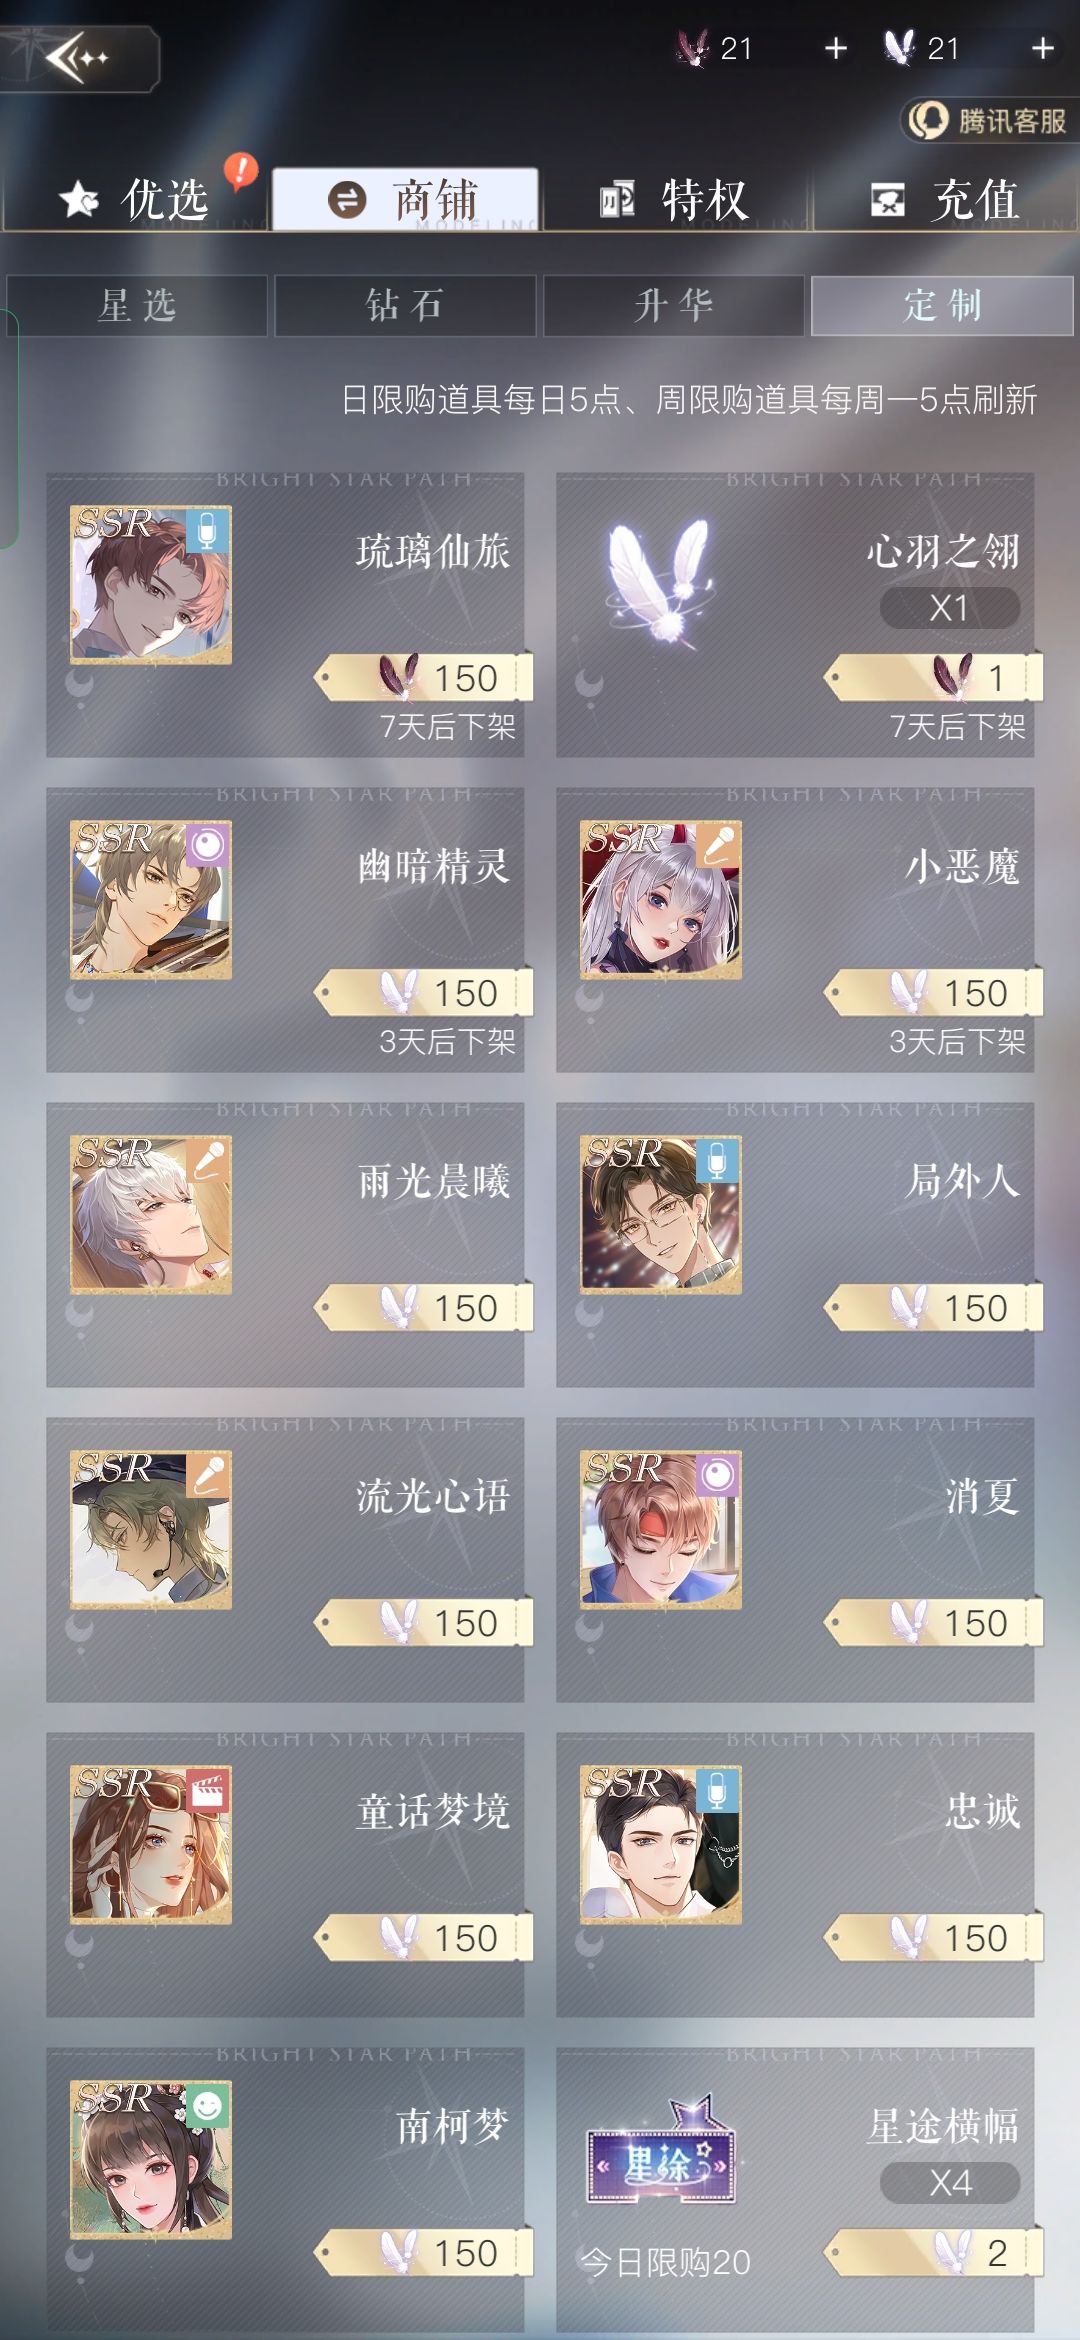Go to the 充值 recharge tab
Screen dimensions: 1080x2340
(945, 199)
